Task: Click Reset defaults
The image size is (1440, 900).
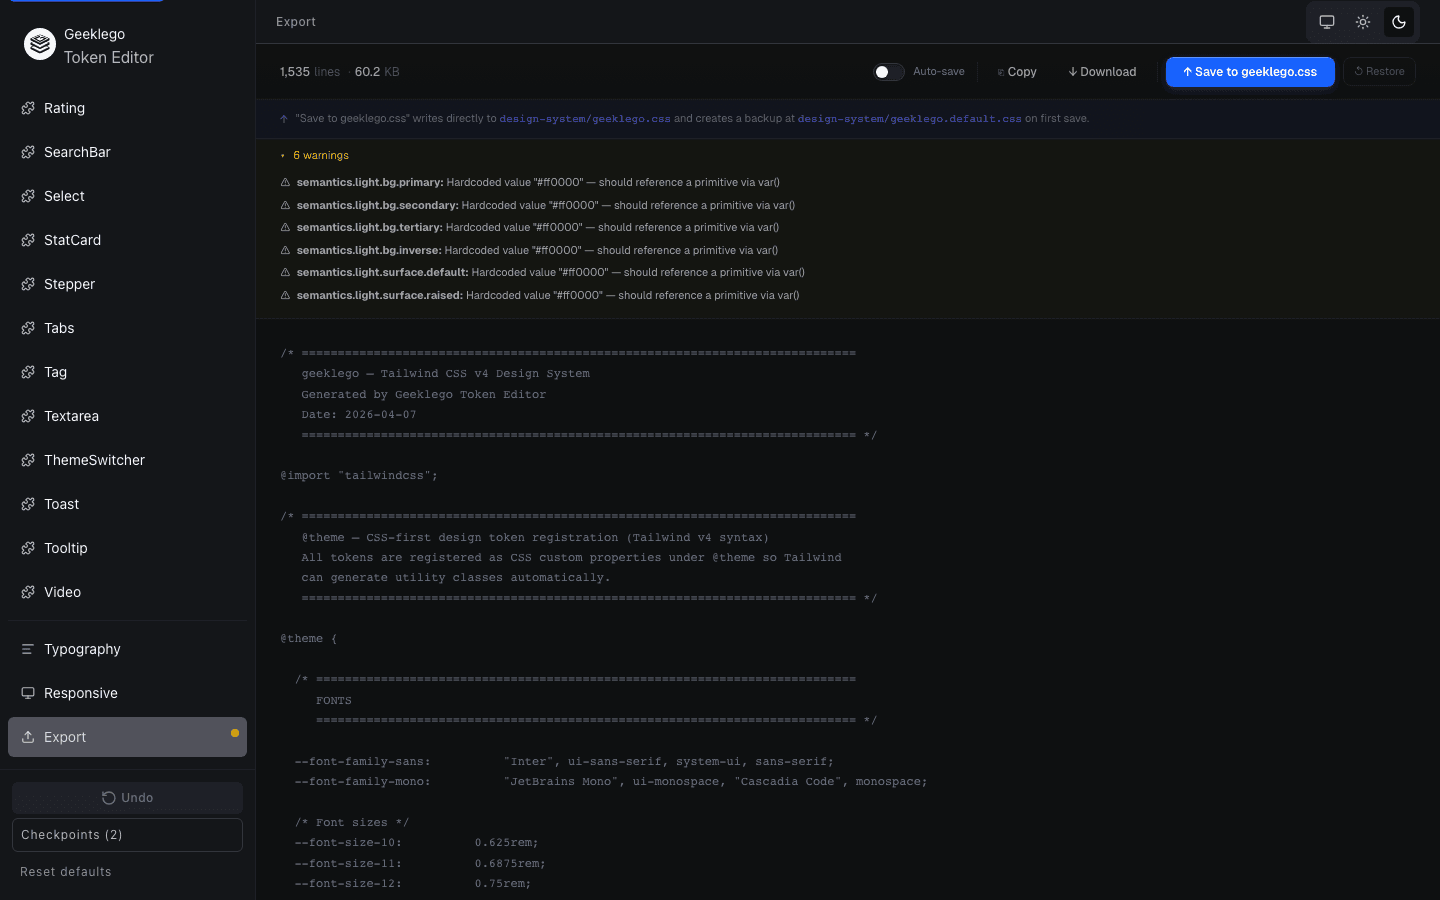Action: pyautogui.click(x=66, y=872)
